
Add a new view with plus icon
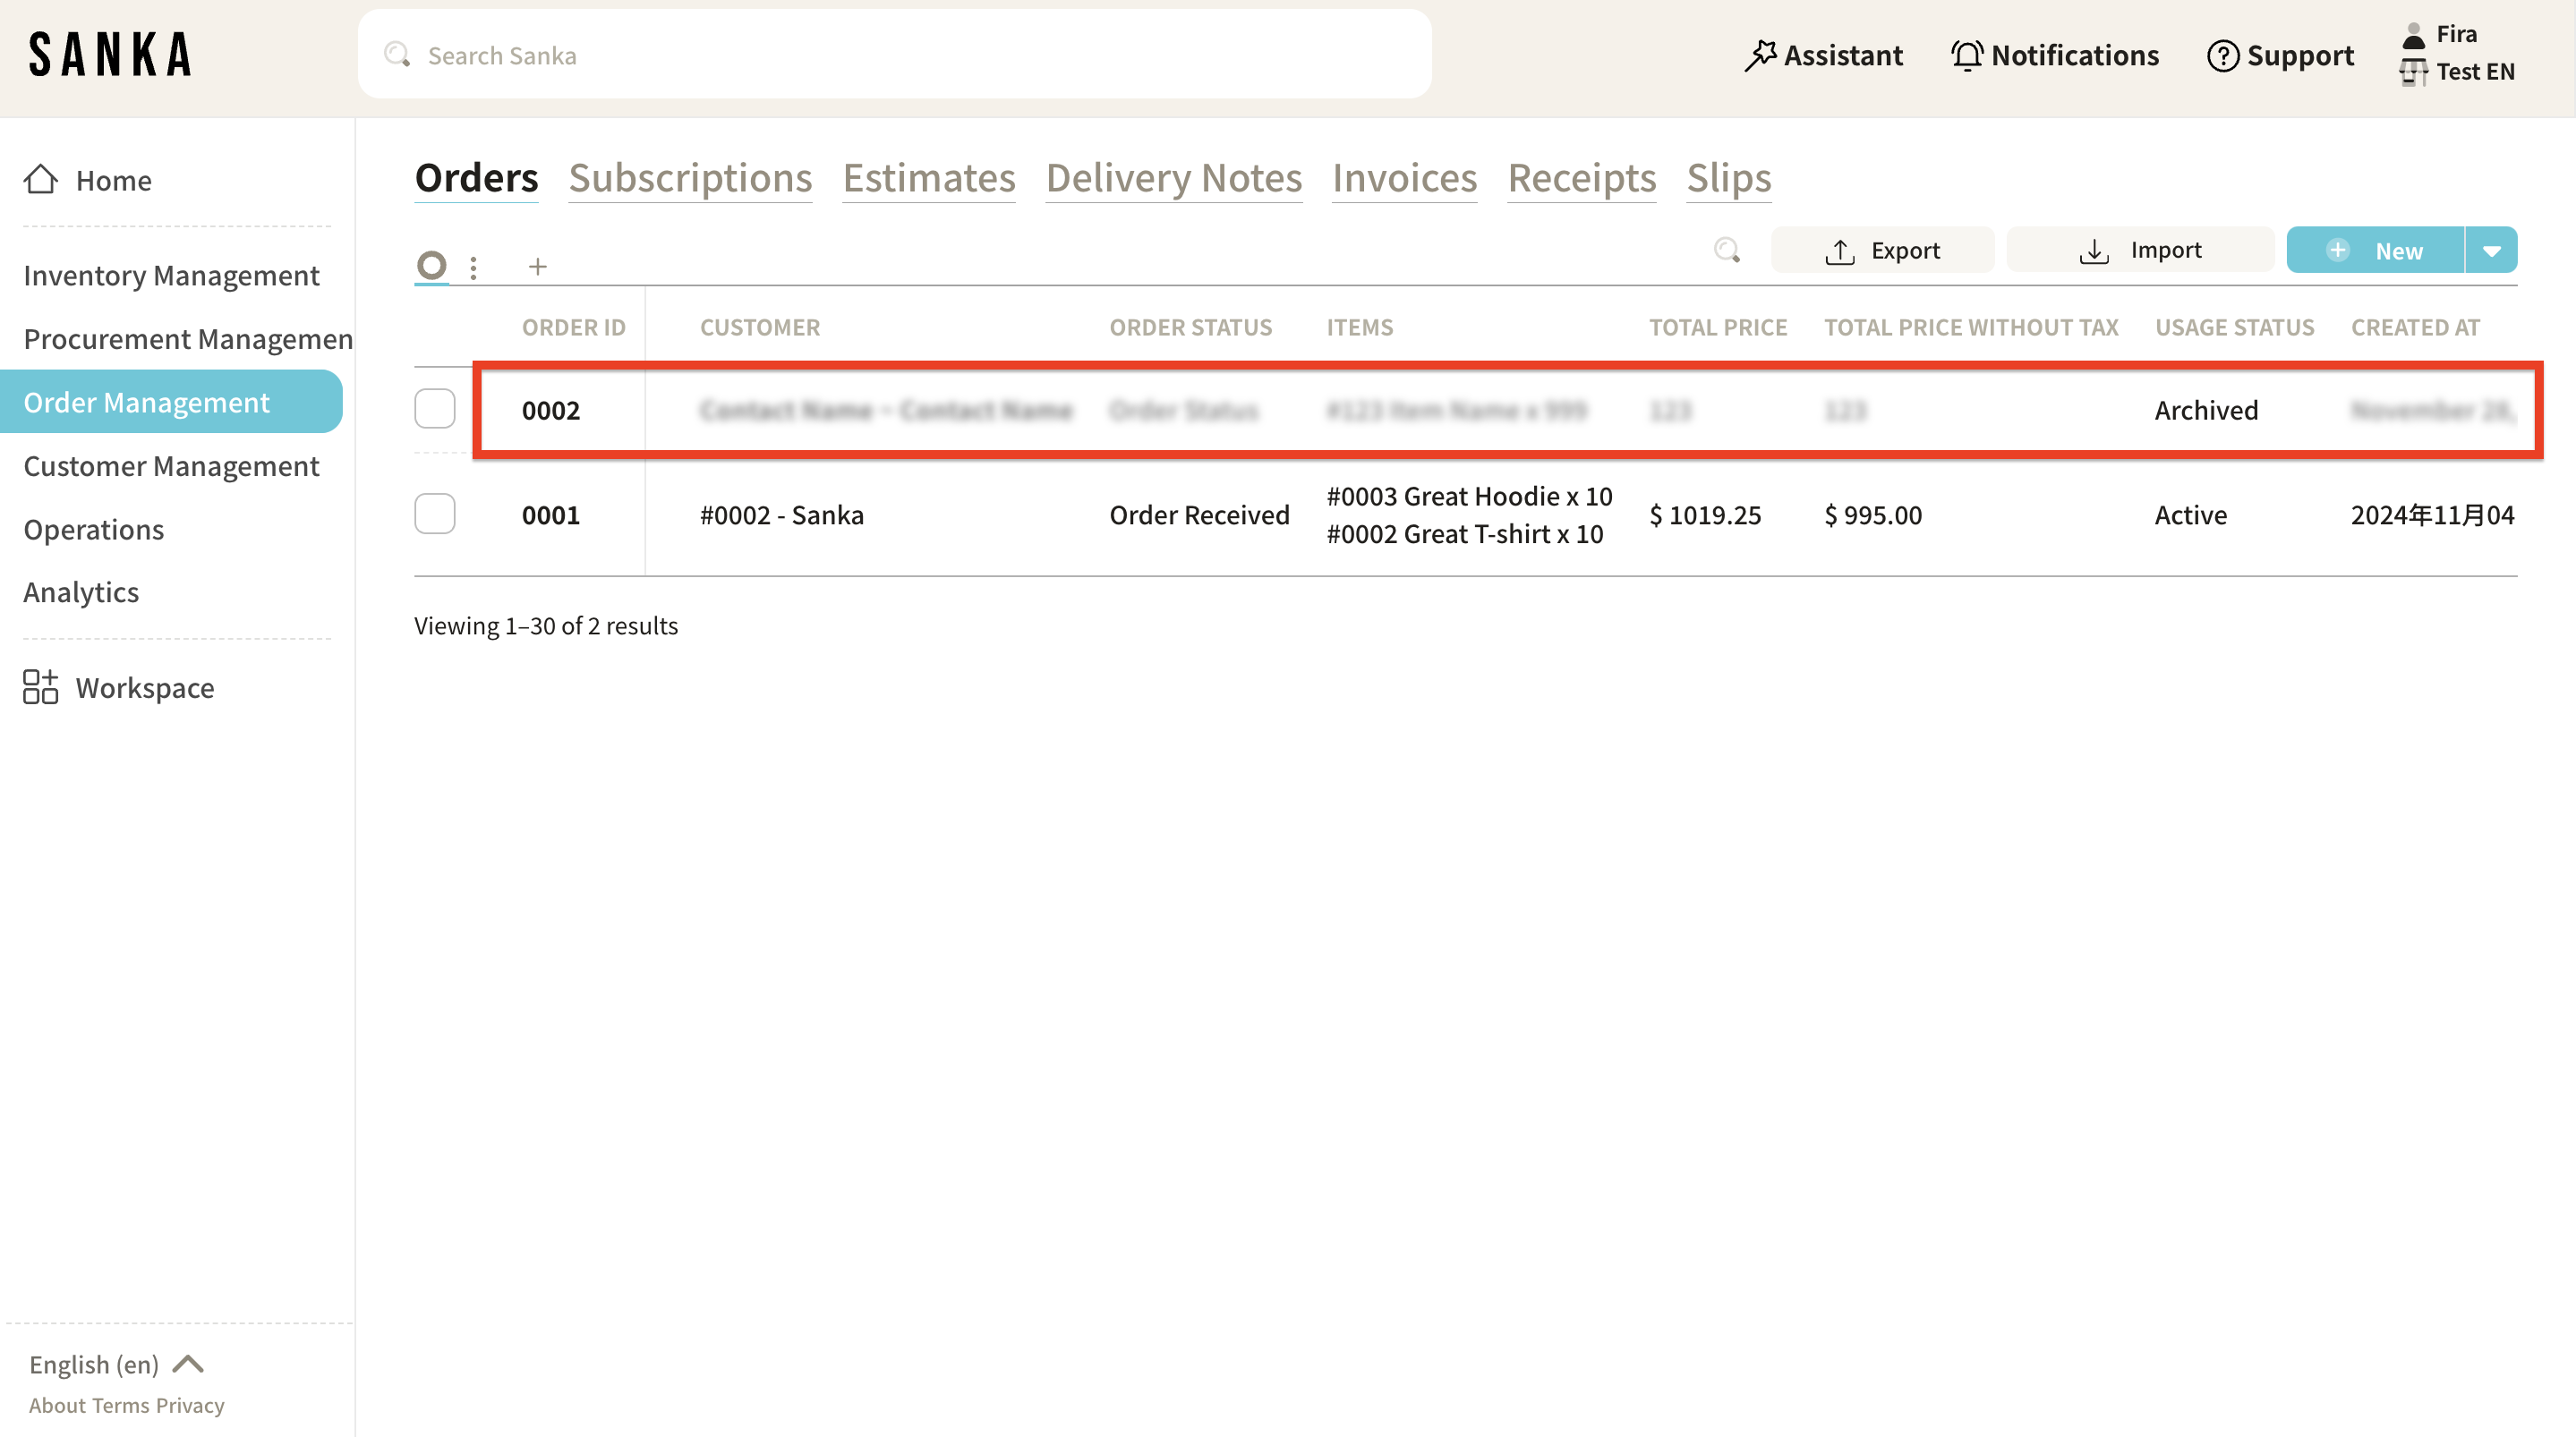(x=538, y=267)
